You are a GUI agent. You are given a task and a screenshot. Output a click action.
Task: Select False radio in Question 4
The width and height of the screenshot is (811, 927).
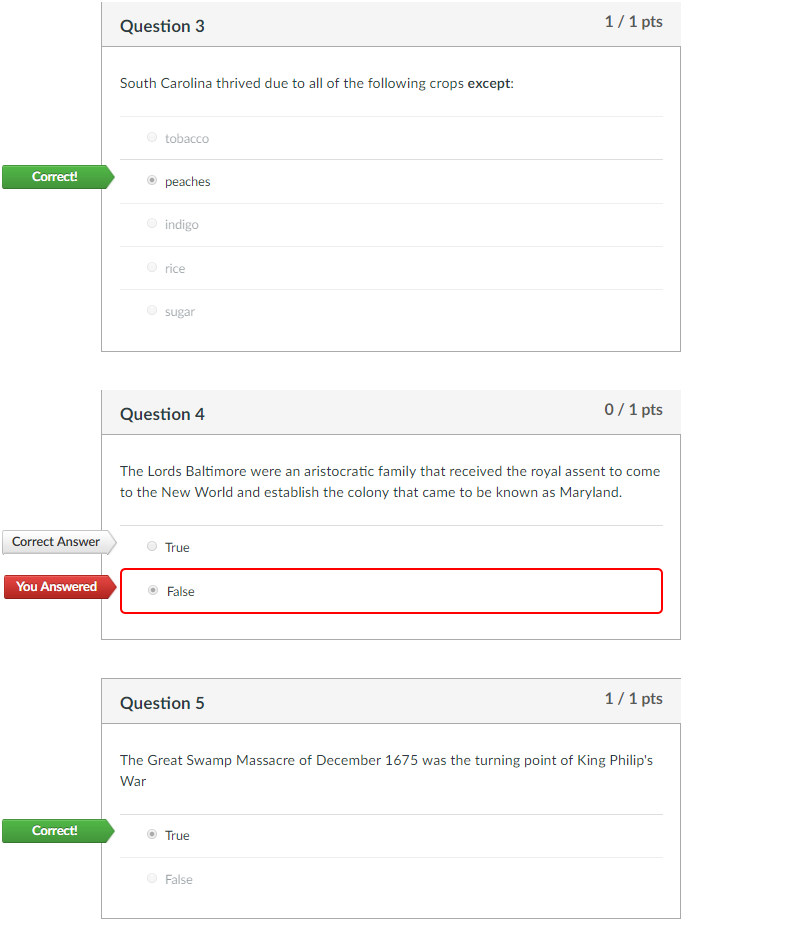point(153,591)
